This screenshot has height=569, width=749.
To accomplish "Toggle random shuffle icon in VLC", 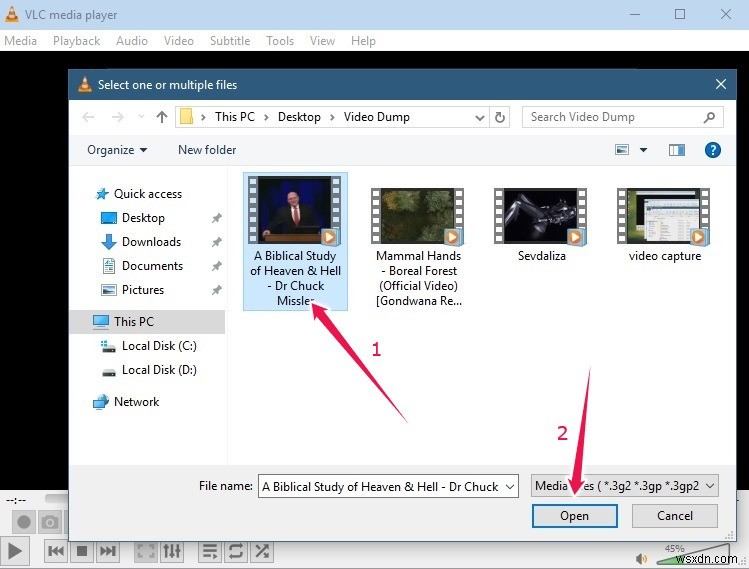I will [x=262, y=551].
